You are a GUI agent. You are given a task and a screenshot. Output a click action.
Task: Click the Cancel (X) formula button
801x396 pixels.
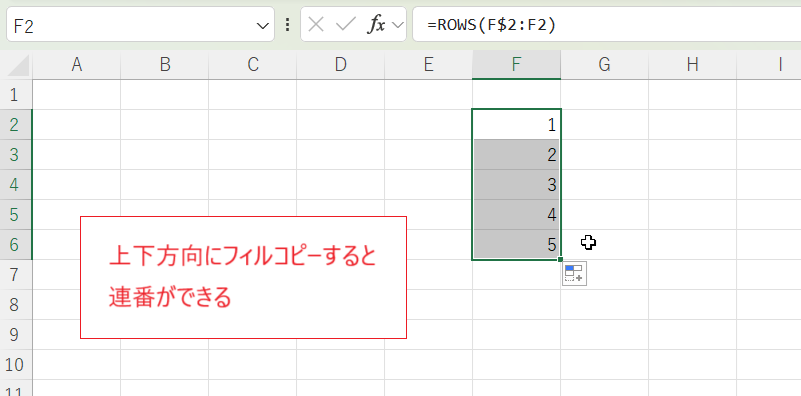(316, 25)
